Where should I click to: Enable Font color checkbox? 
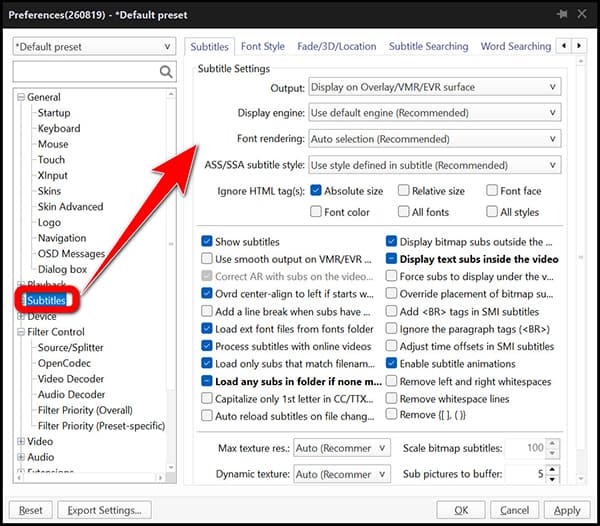coord(316,211)
